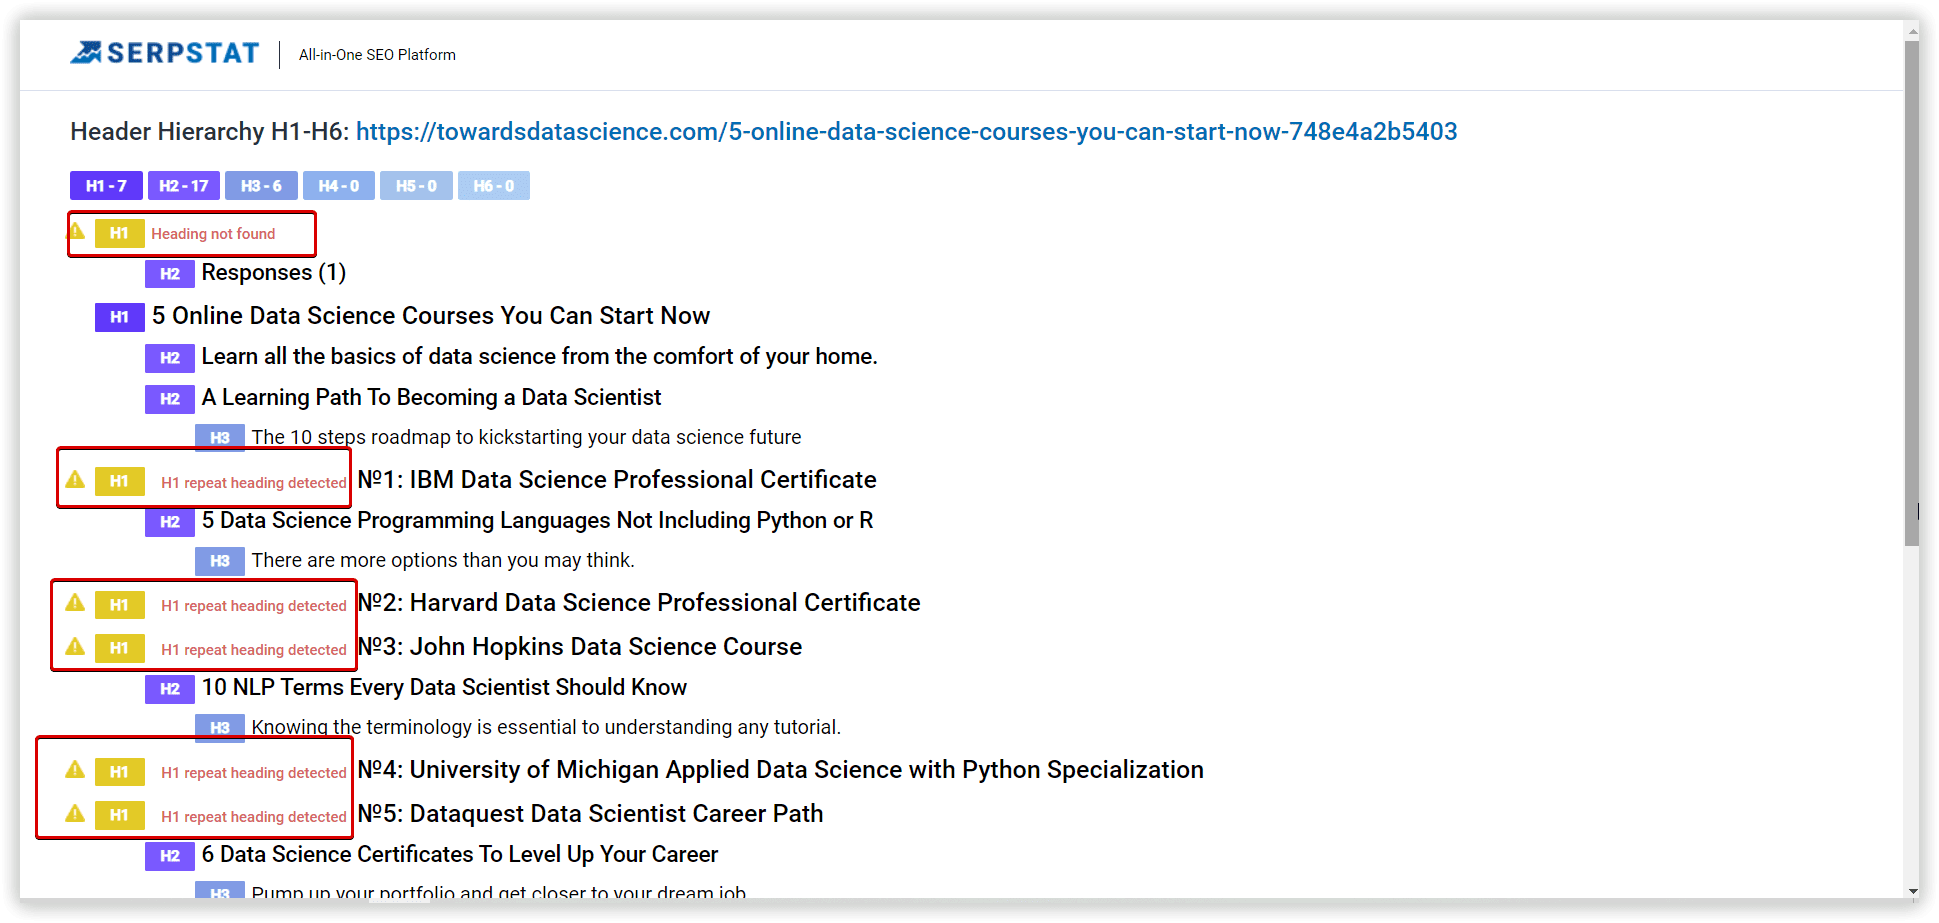Click warning icon next to John Hopkins heading
The height and width of the screenshot is (923, 1939).
pyautogui.click(x=75, y=647)
